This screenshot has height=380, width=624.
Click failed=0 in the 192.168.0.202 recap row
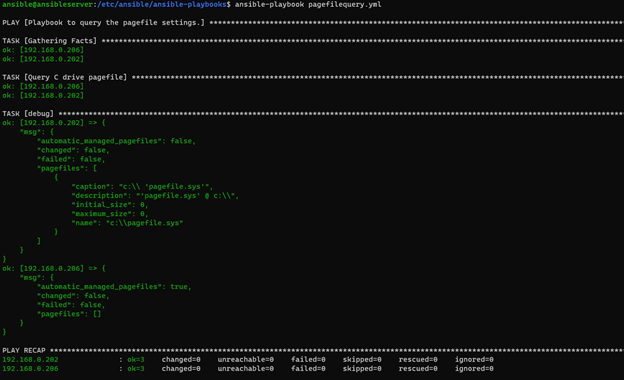tap(308, 360)
